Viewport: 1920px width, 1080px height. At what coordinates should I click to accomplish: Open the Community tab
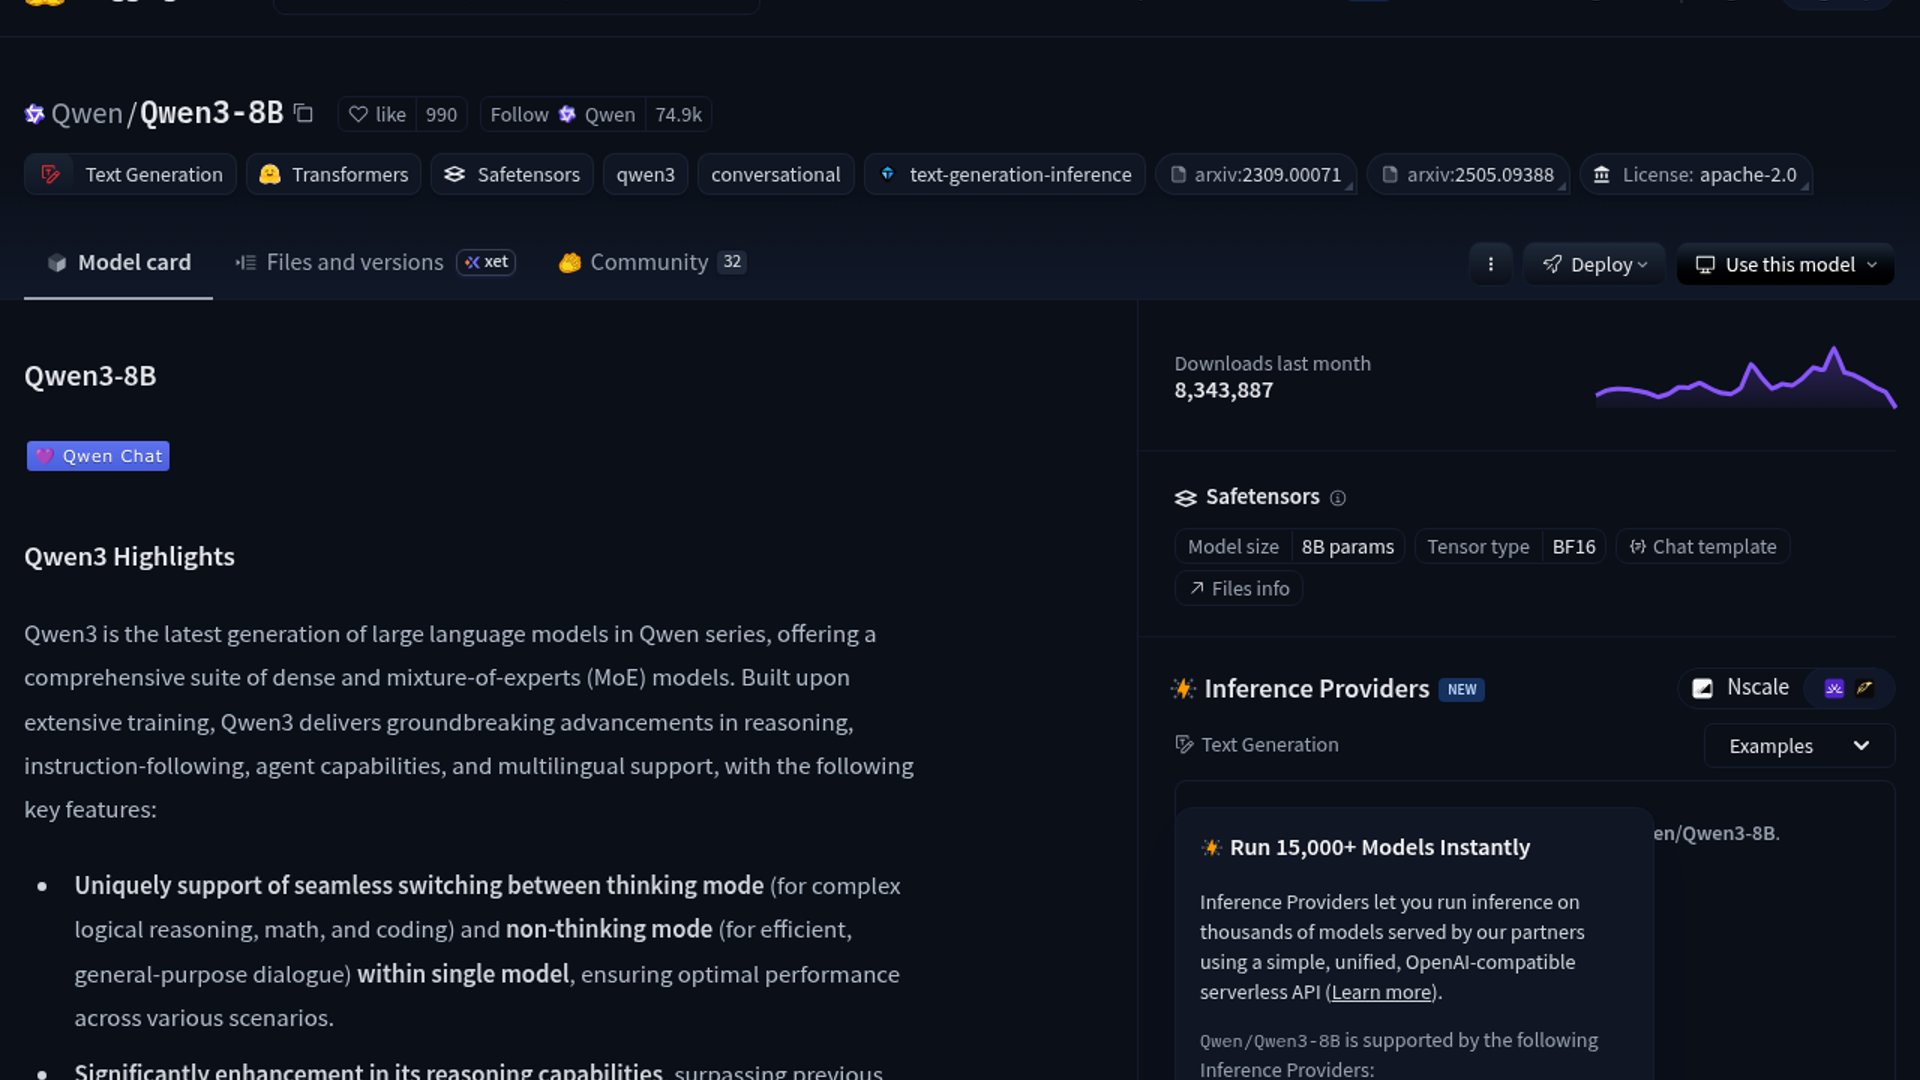(x=648, y=262)
